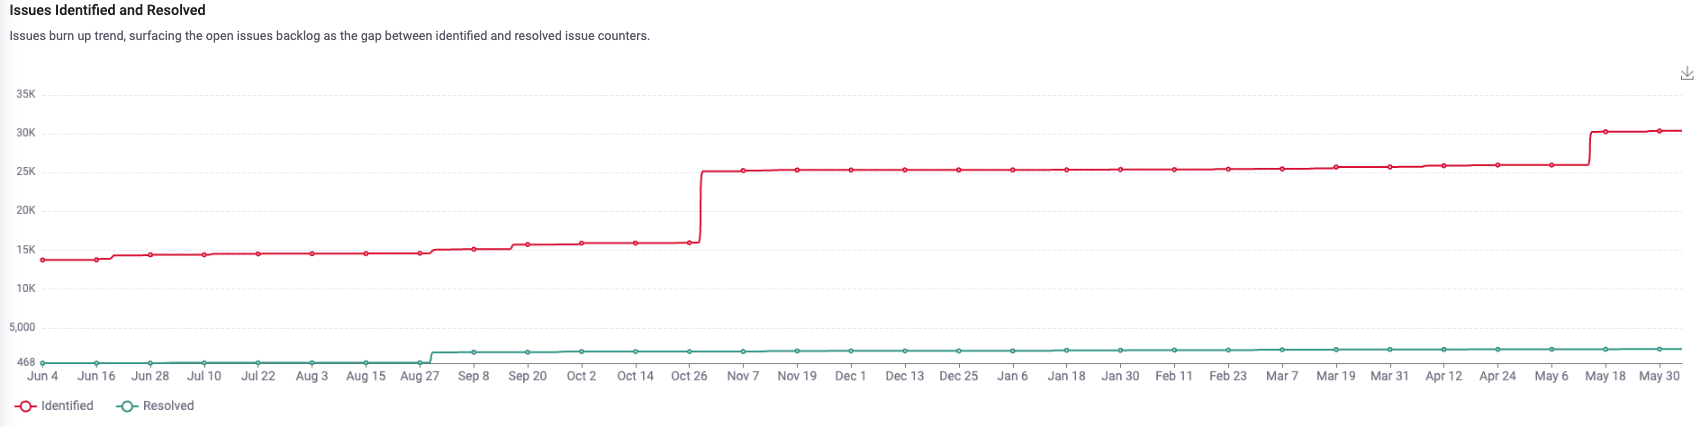Select Identified data point at Jan 18

tap(1067, 170)
